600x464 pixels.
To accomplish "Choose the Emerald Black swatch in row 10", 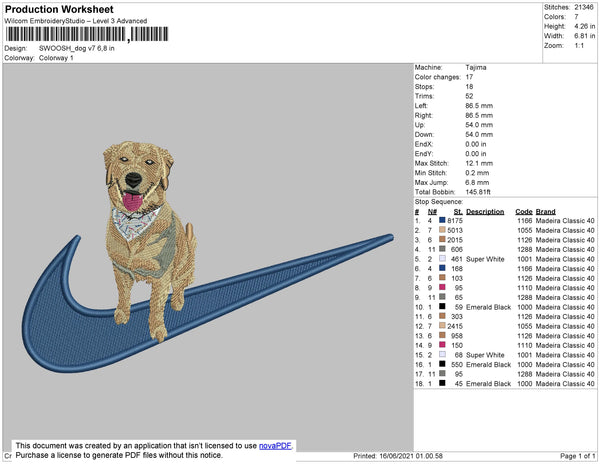I will click(x=442, y=306).
